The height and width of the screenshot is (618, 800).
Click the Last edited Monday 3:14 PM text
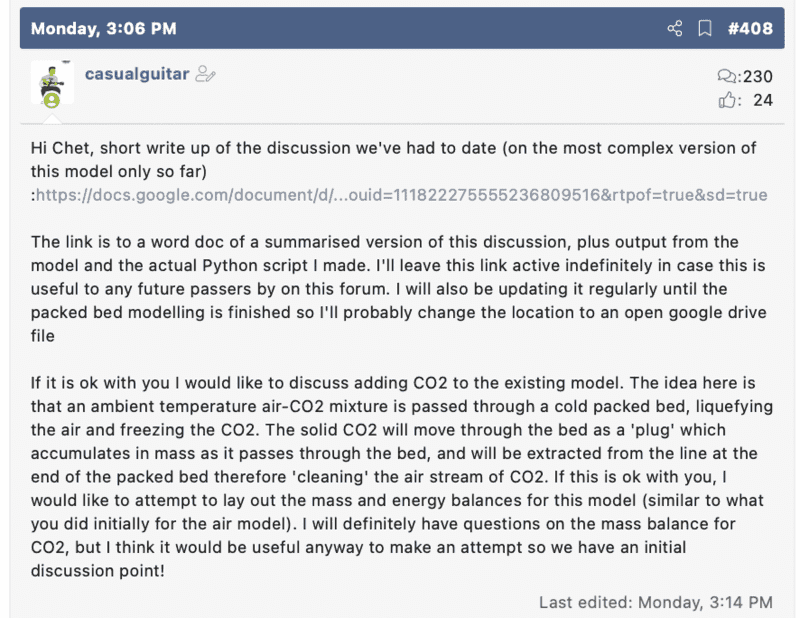655,602
